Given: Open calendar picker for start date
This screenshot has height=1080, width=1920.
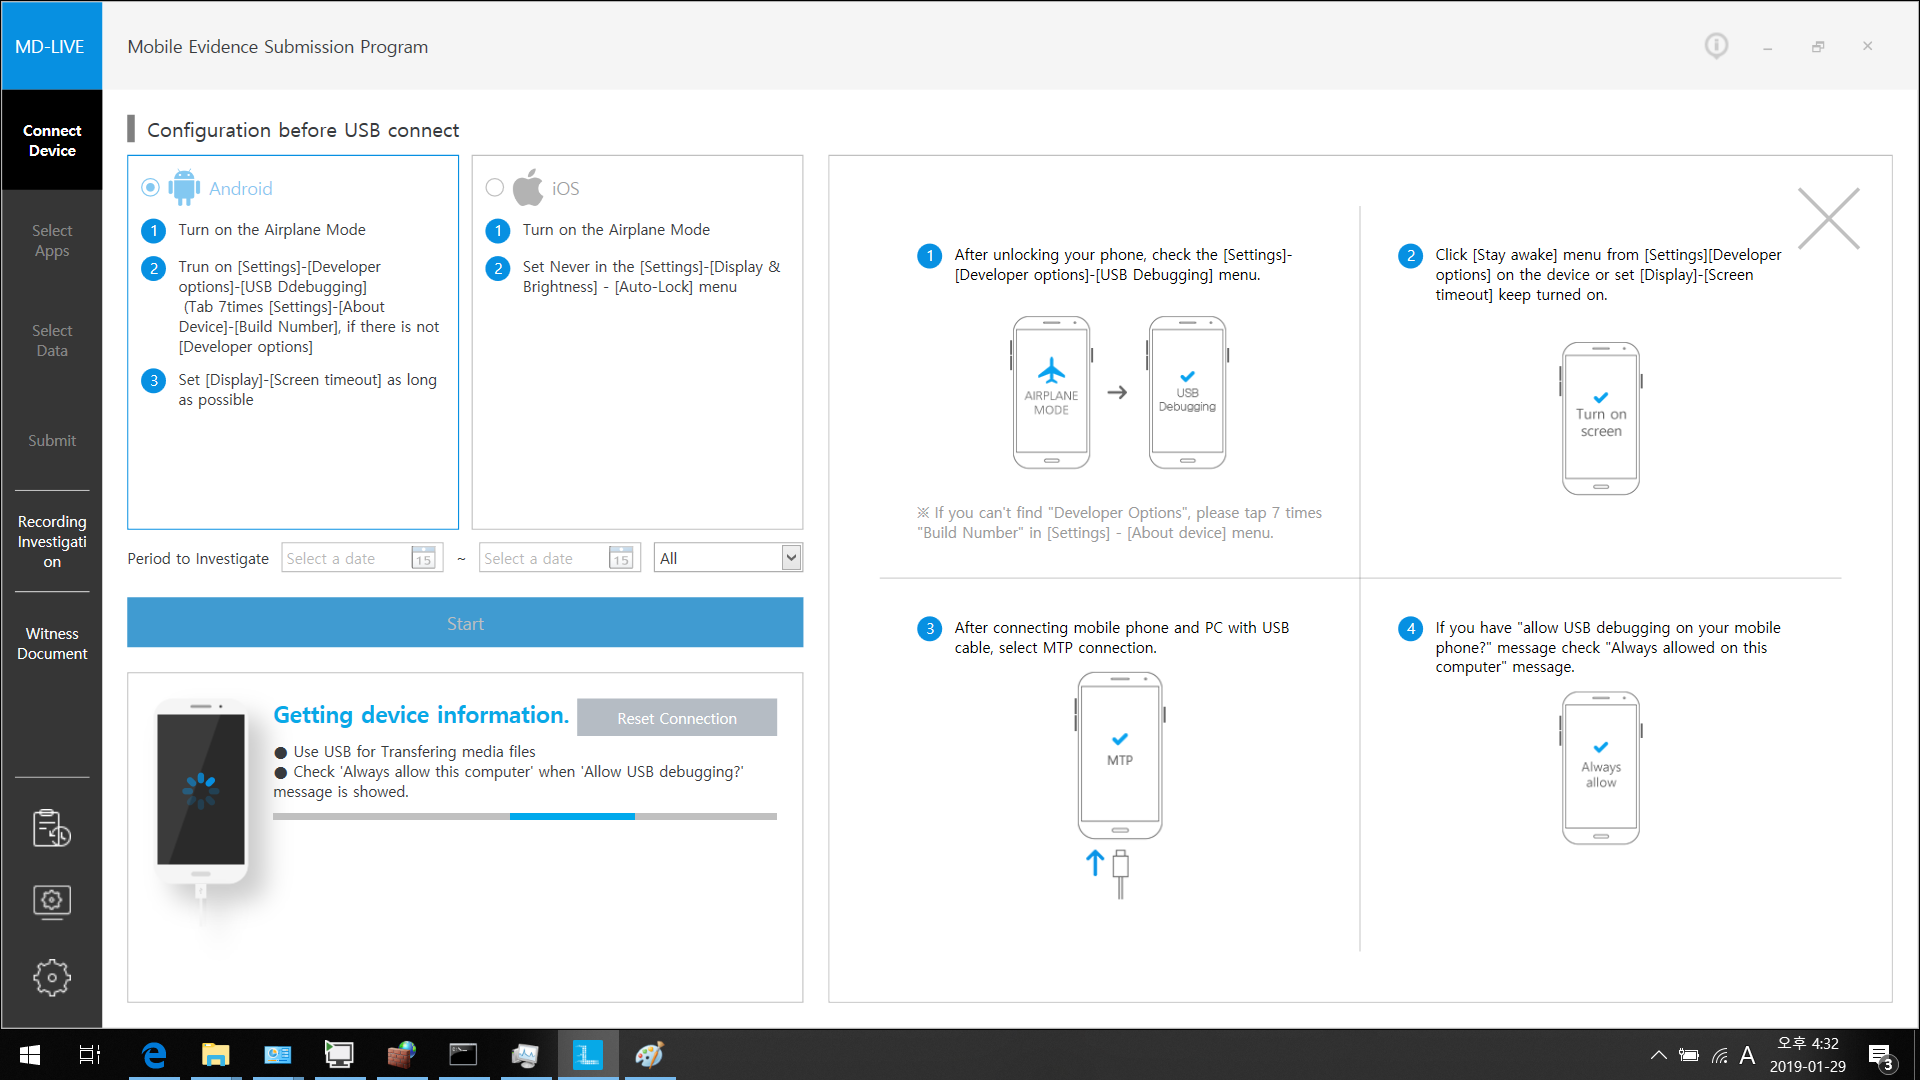Looking at the screenshot, I should point(424,558).
